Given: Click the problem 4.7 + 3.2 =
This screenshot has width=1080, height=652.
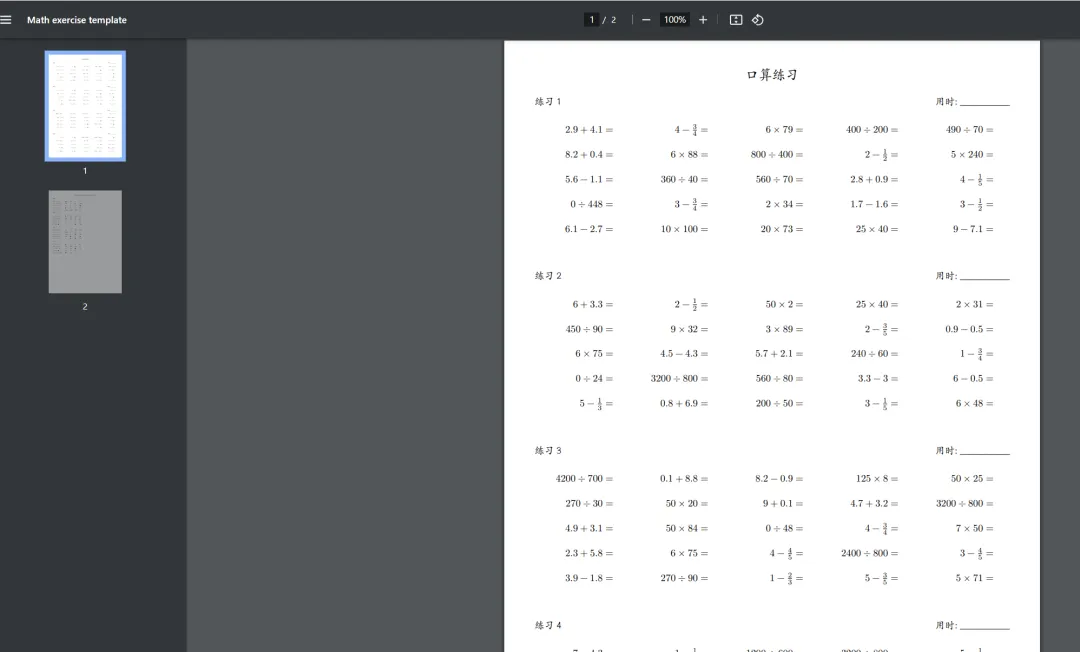Looking at the screenshot, I should (874, 503).
